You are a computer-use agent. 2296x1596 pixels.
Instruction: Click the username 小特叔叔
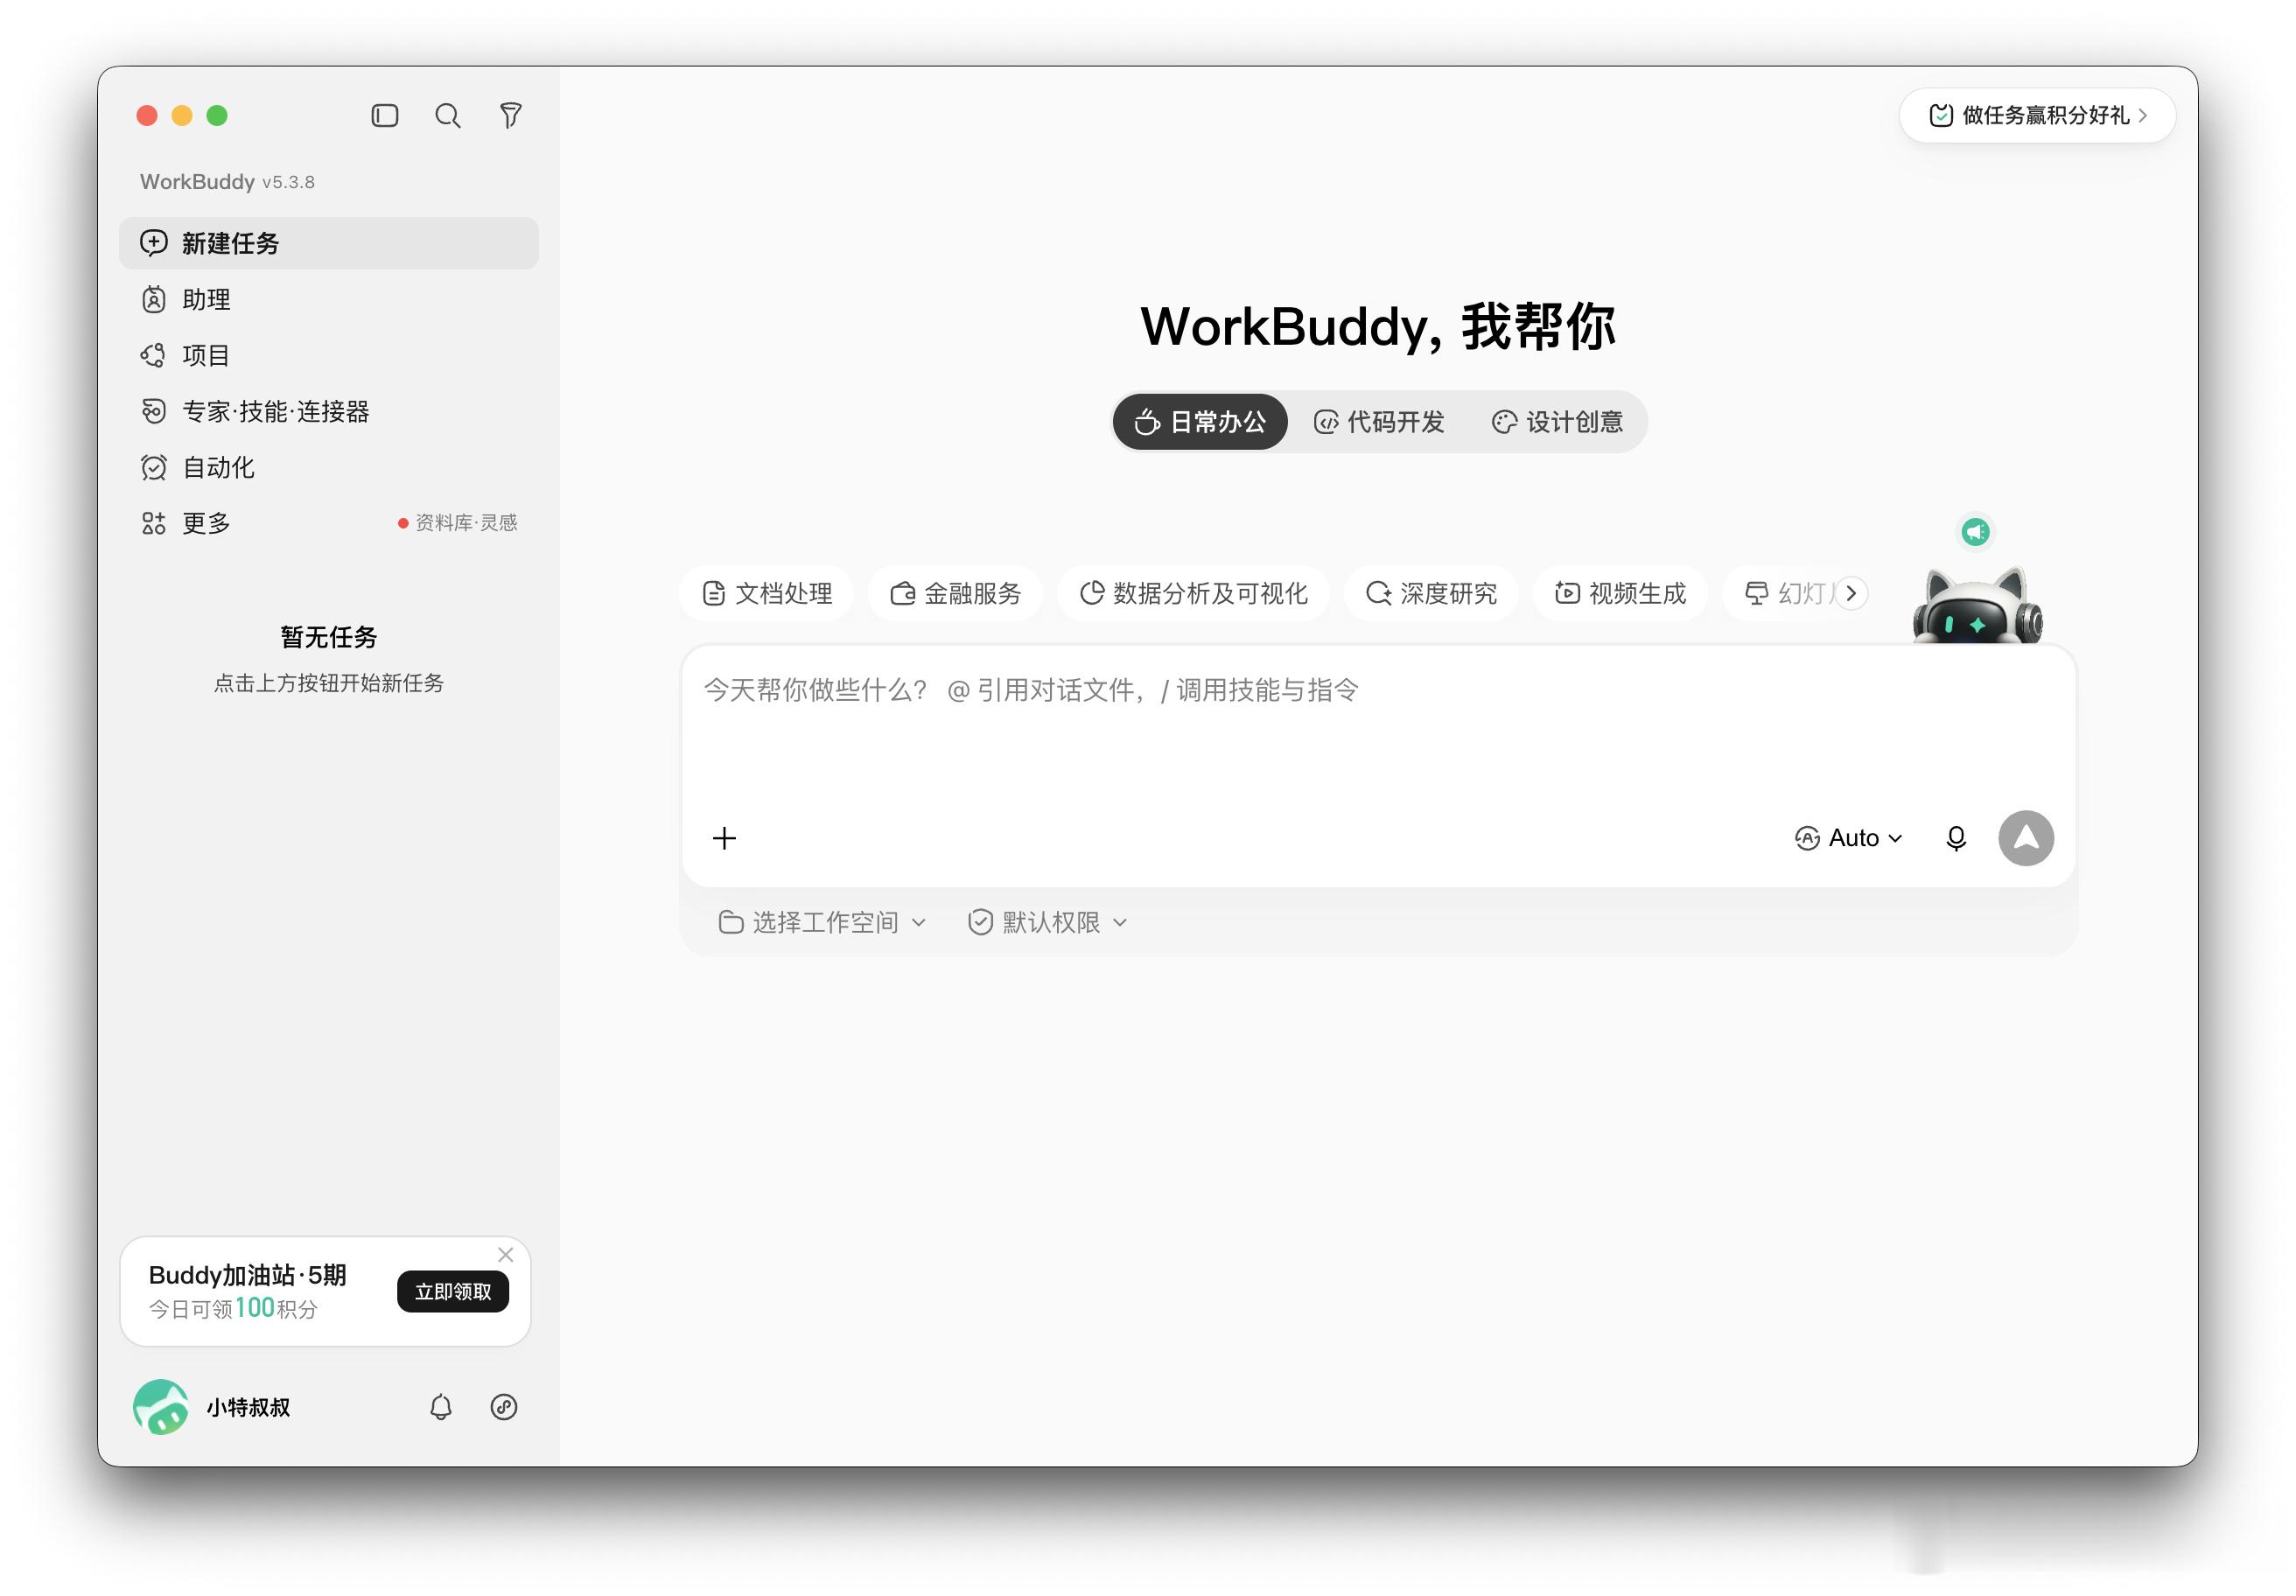(x=248, y=1407)
